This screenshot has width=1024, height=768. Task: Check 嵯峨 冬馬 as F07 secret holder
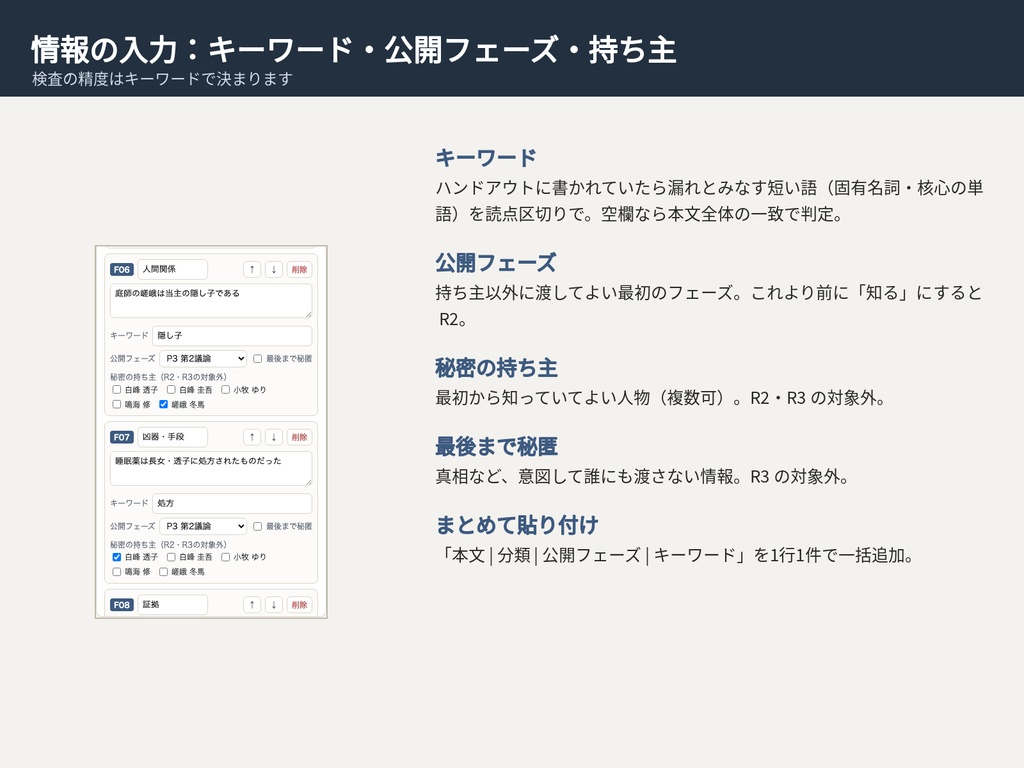click(163, 572)
